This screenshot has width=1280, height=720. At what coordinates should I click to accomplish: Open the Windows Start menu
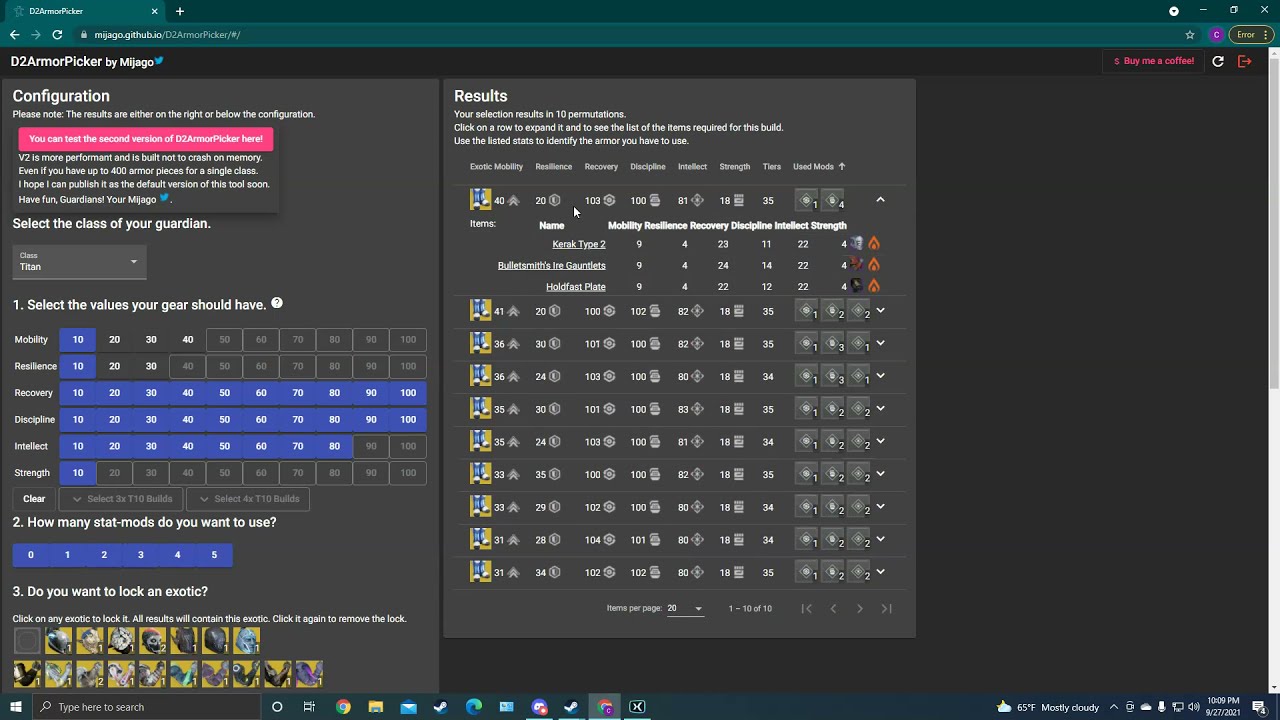pos(15,707)
